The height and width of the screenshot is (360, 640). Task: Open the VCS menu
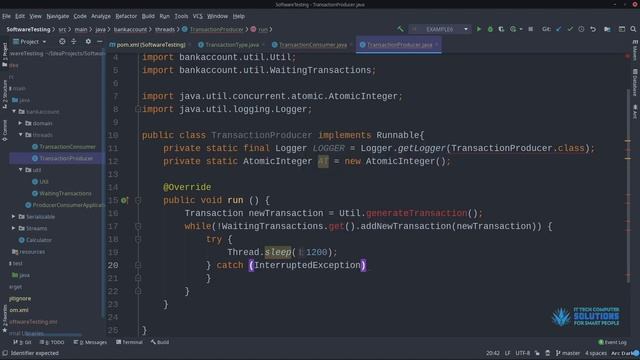click(198, 16)
